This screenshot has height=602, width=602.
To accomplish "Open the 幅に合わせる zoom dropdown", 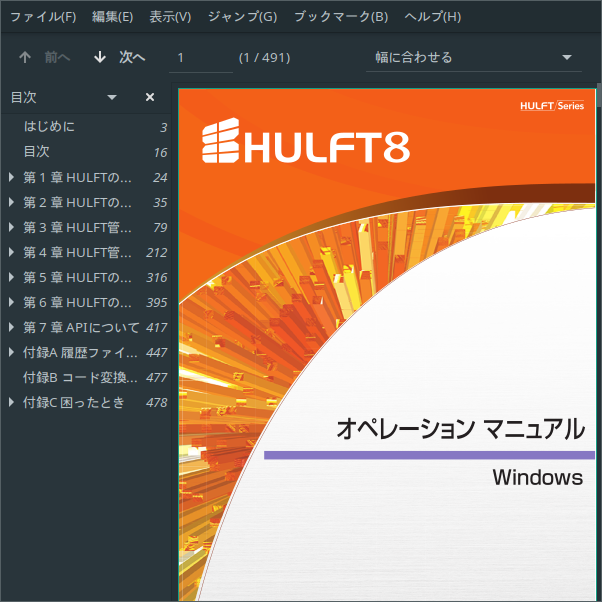I will click(474, 58).
